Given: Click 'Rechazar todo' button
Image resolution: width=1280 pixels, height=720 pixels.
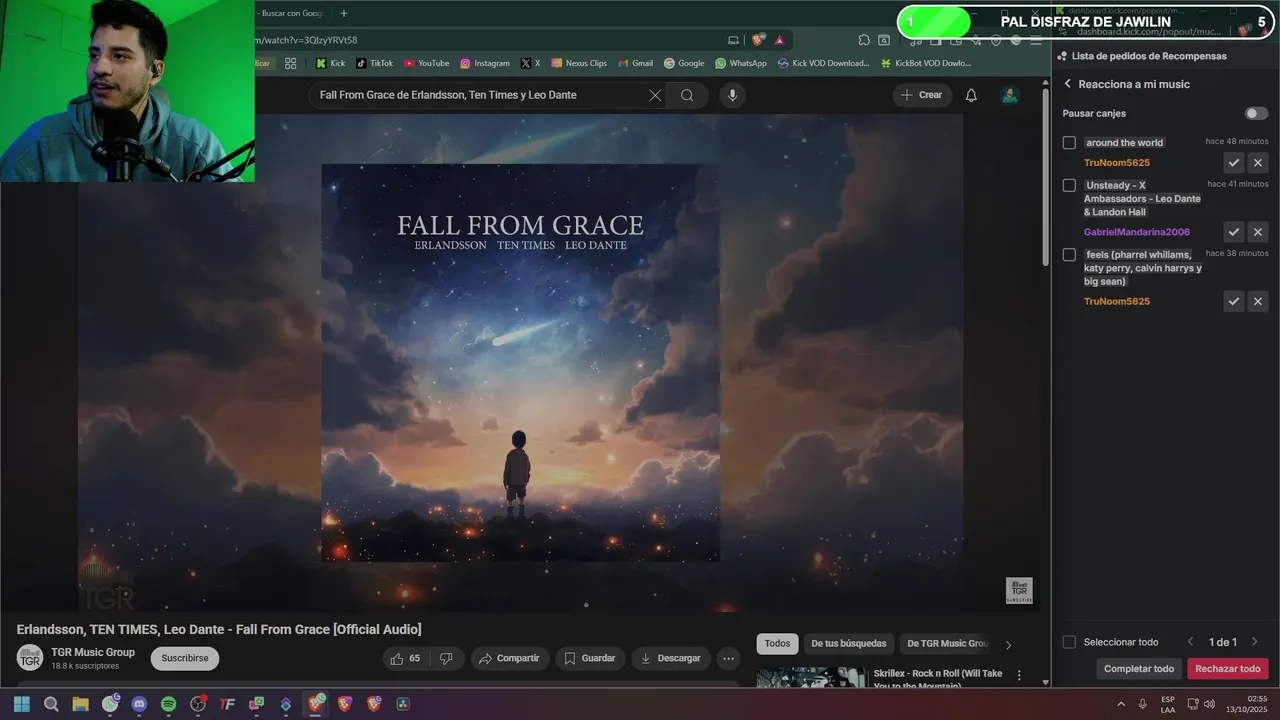Looking at the screenshot, I should [x=1228, y=669].
